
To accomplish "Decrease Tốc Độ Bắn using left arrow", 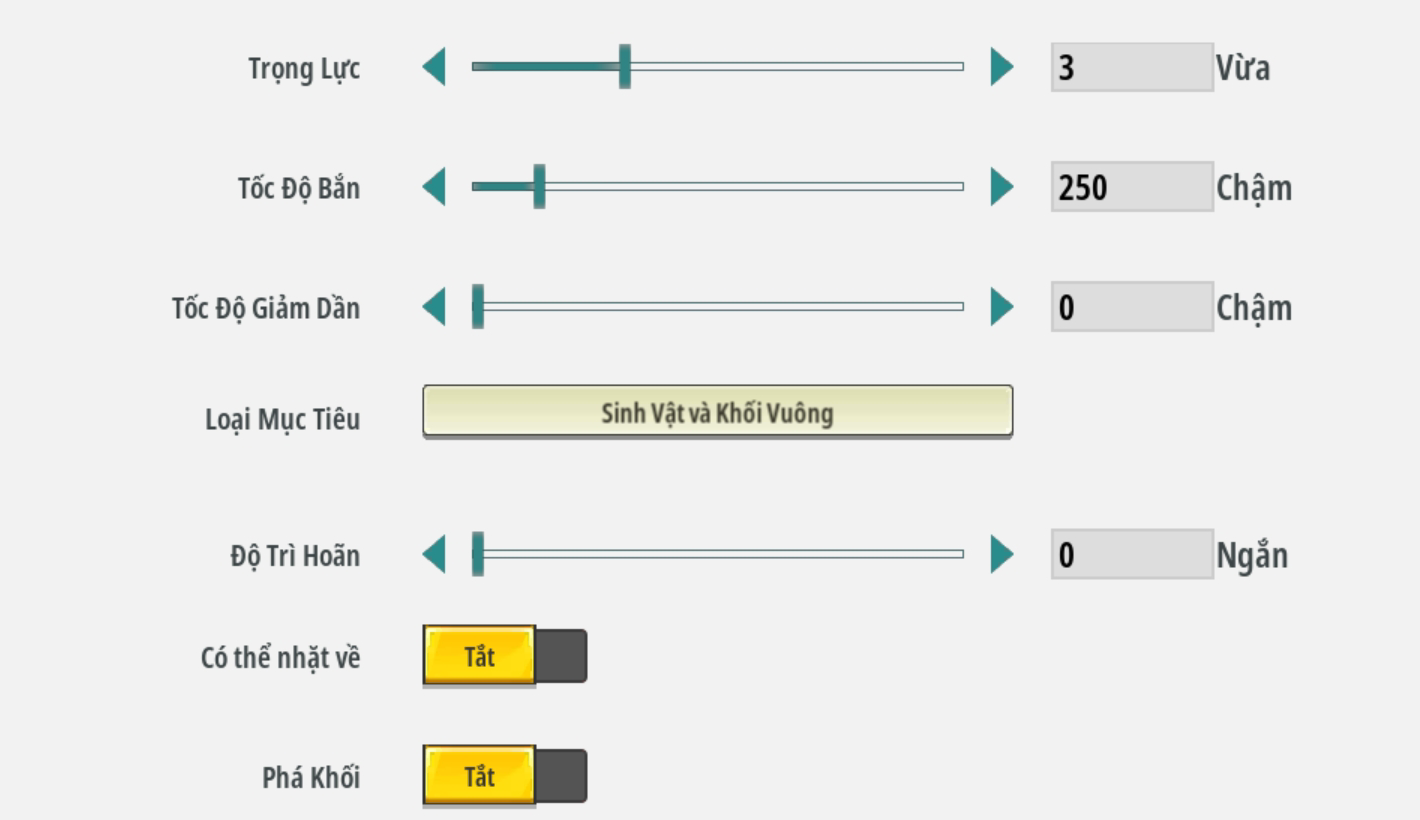I will pos(435,187).
